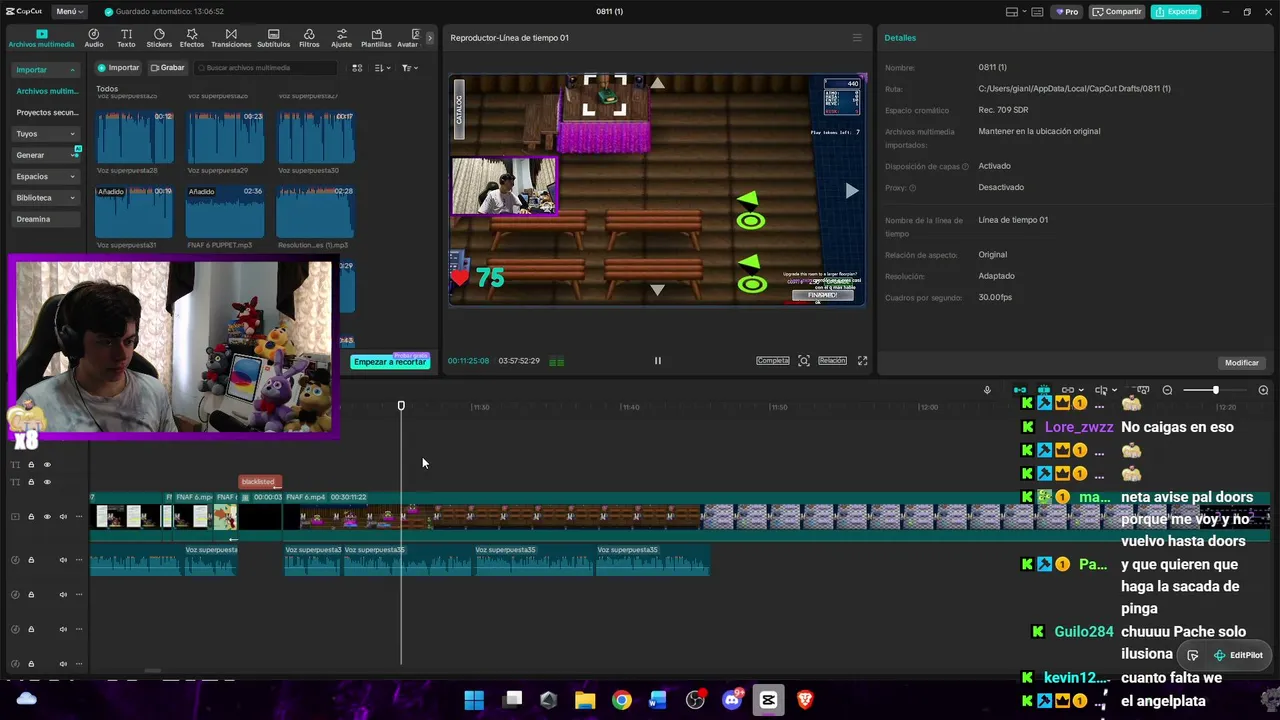The image size is (1280, 720).
Task: Click the Modificar button in Detalles
Action: (1242, 363)
